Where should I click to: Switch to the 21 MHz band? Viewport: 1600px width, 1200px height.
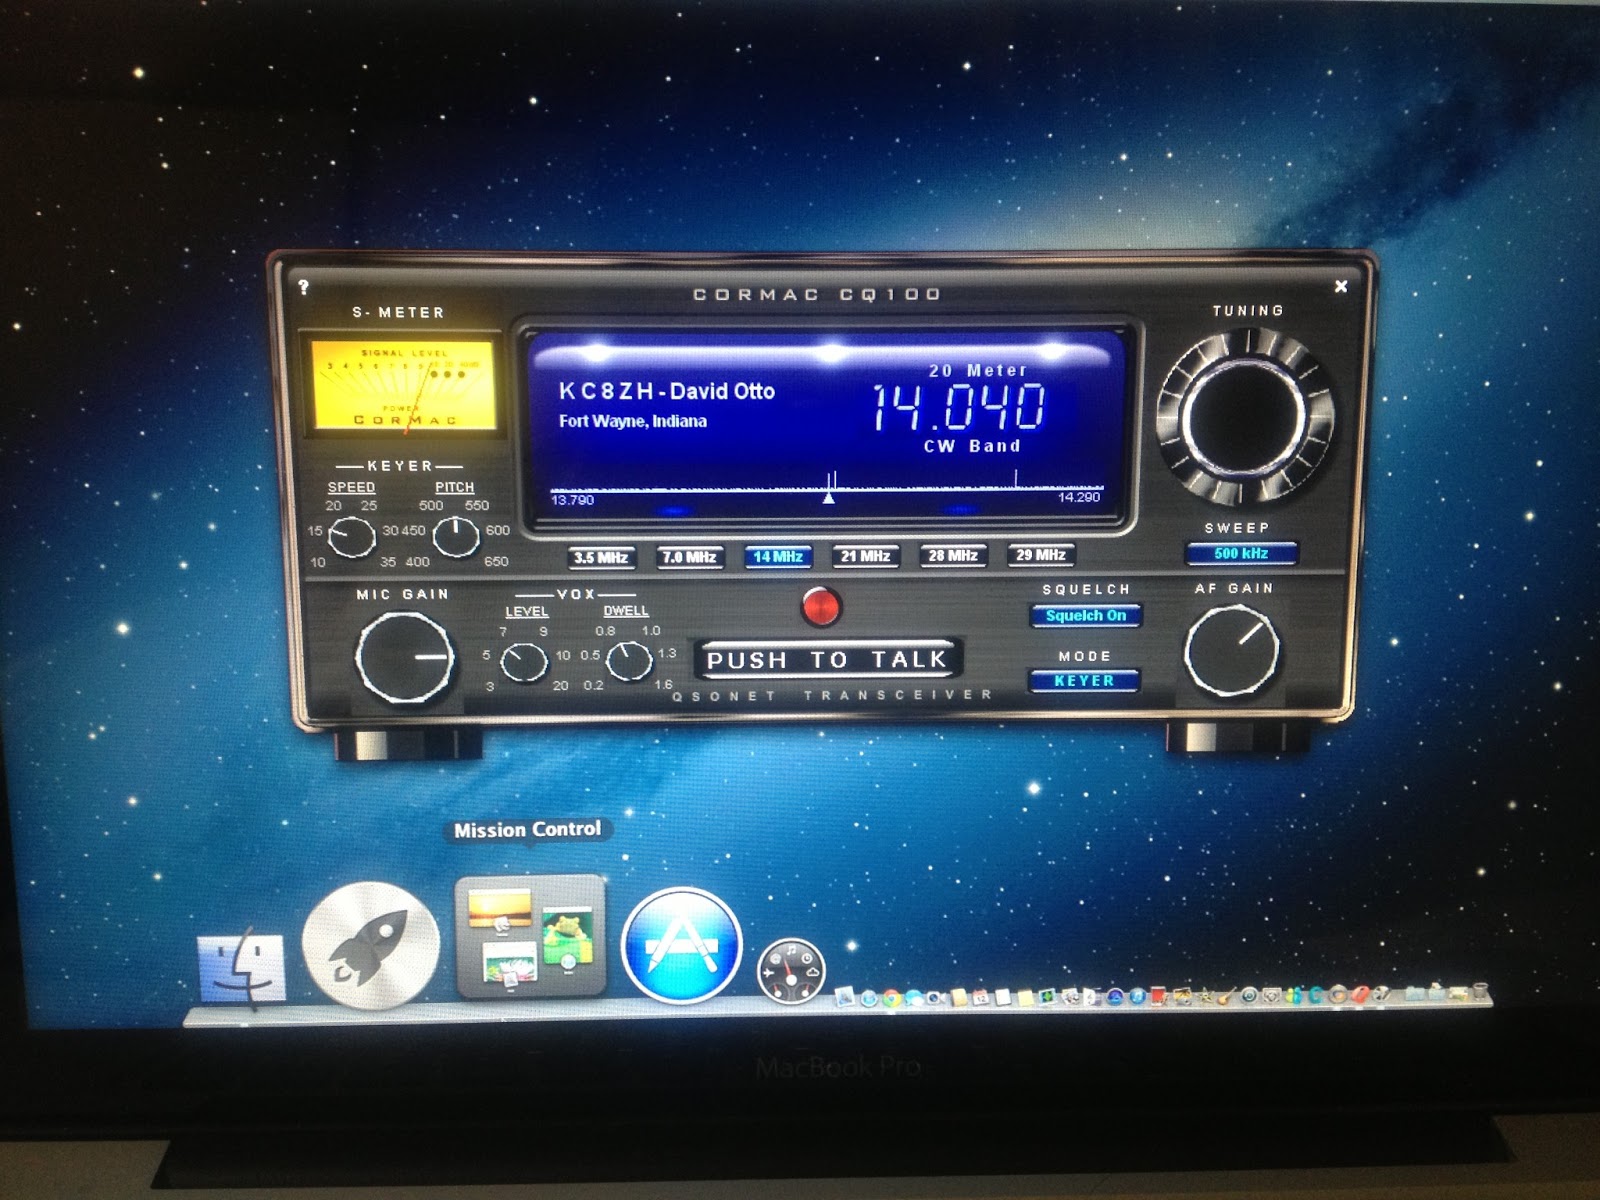(x=866, y=556)
